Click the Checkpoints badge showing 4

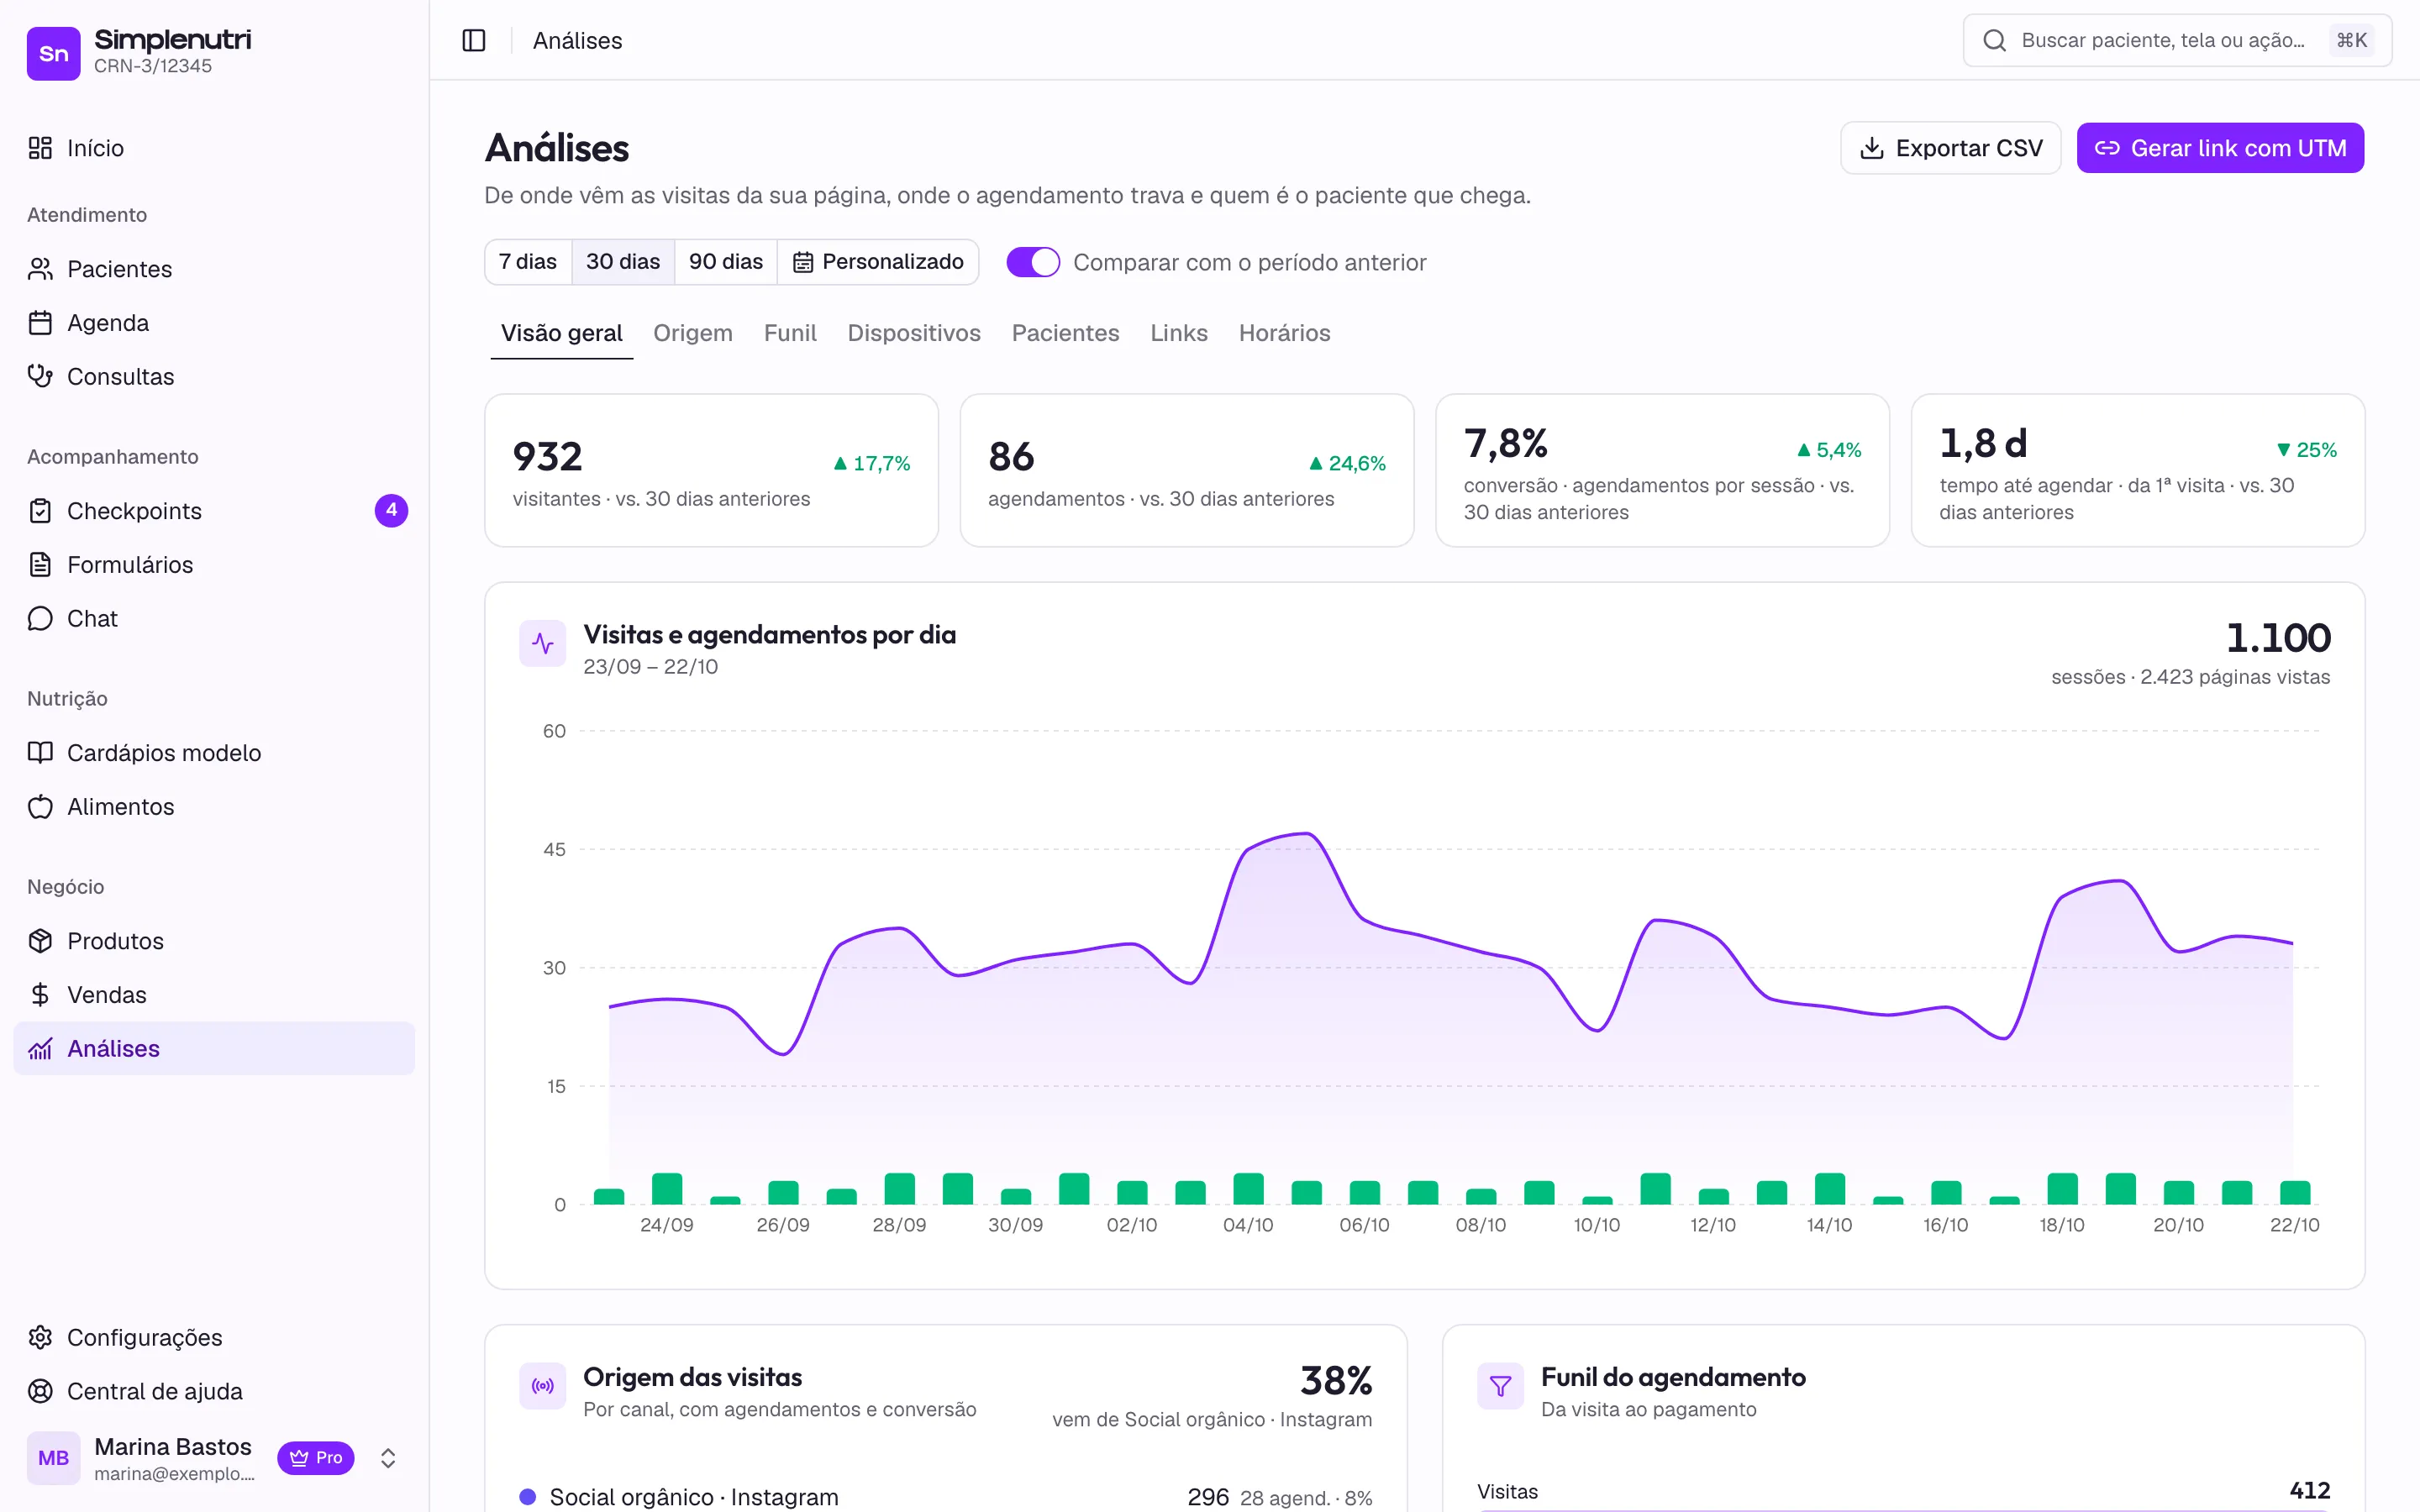(391, 511)
